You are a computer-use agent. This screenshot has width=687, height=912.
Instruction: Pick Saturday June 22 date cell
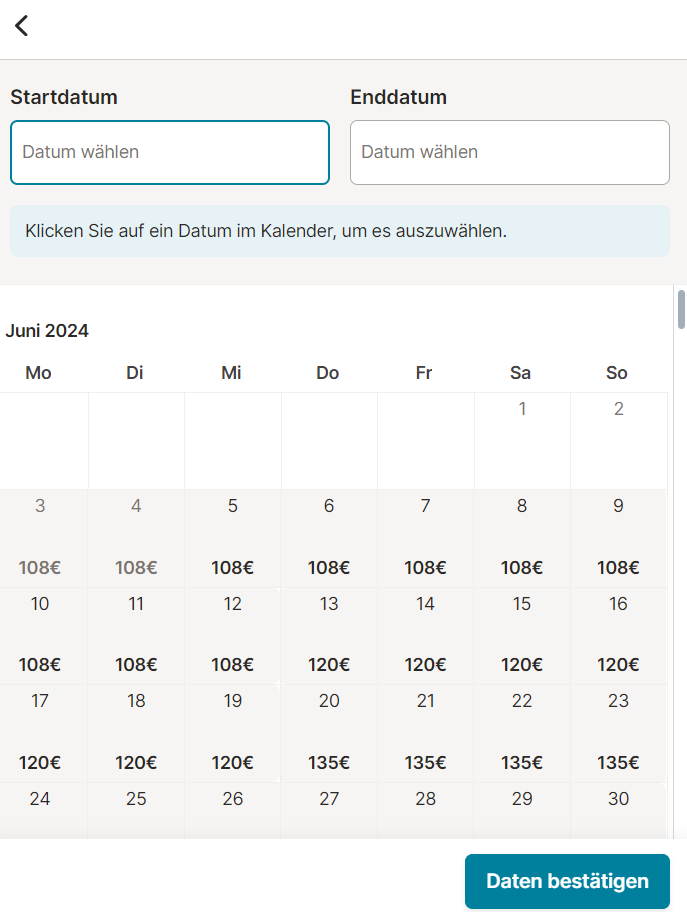pyautogui.click(x=522, y=733)
